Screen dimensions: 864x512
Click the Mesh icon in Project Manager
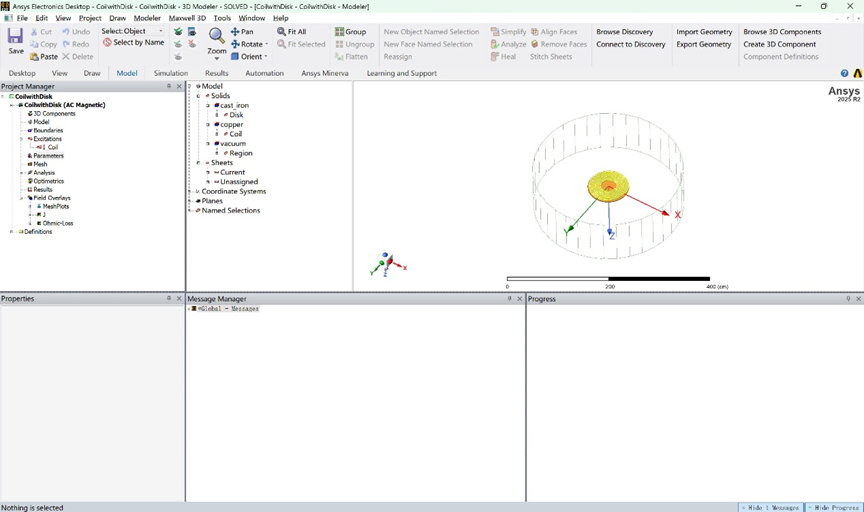coord(30,164)
